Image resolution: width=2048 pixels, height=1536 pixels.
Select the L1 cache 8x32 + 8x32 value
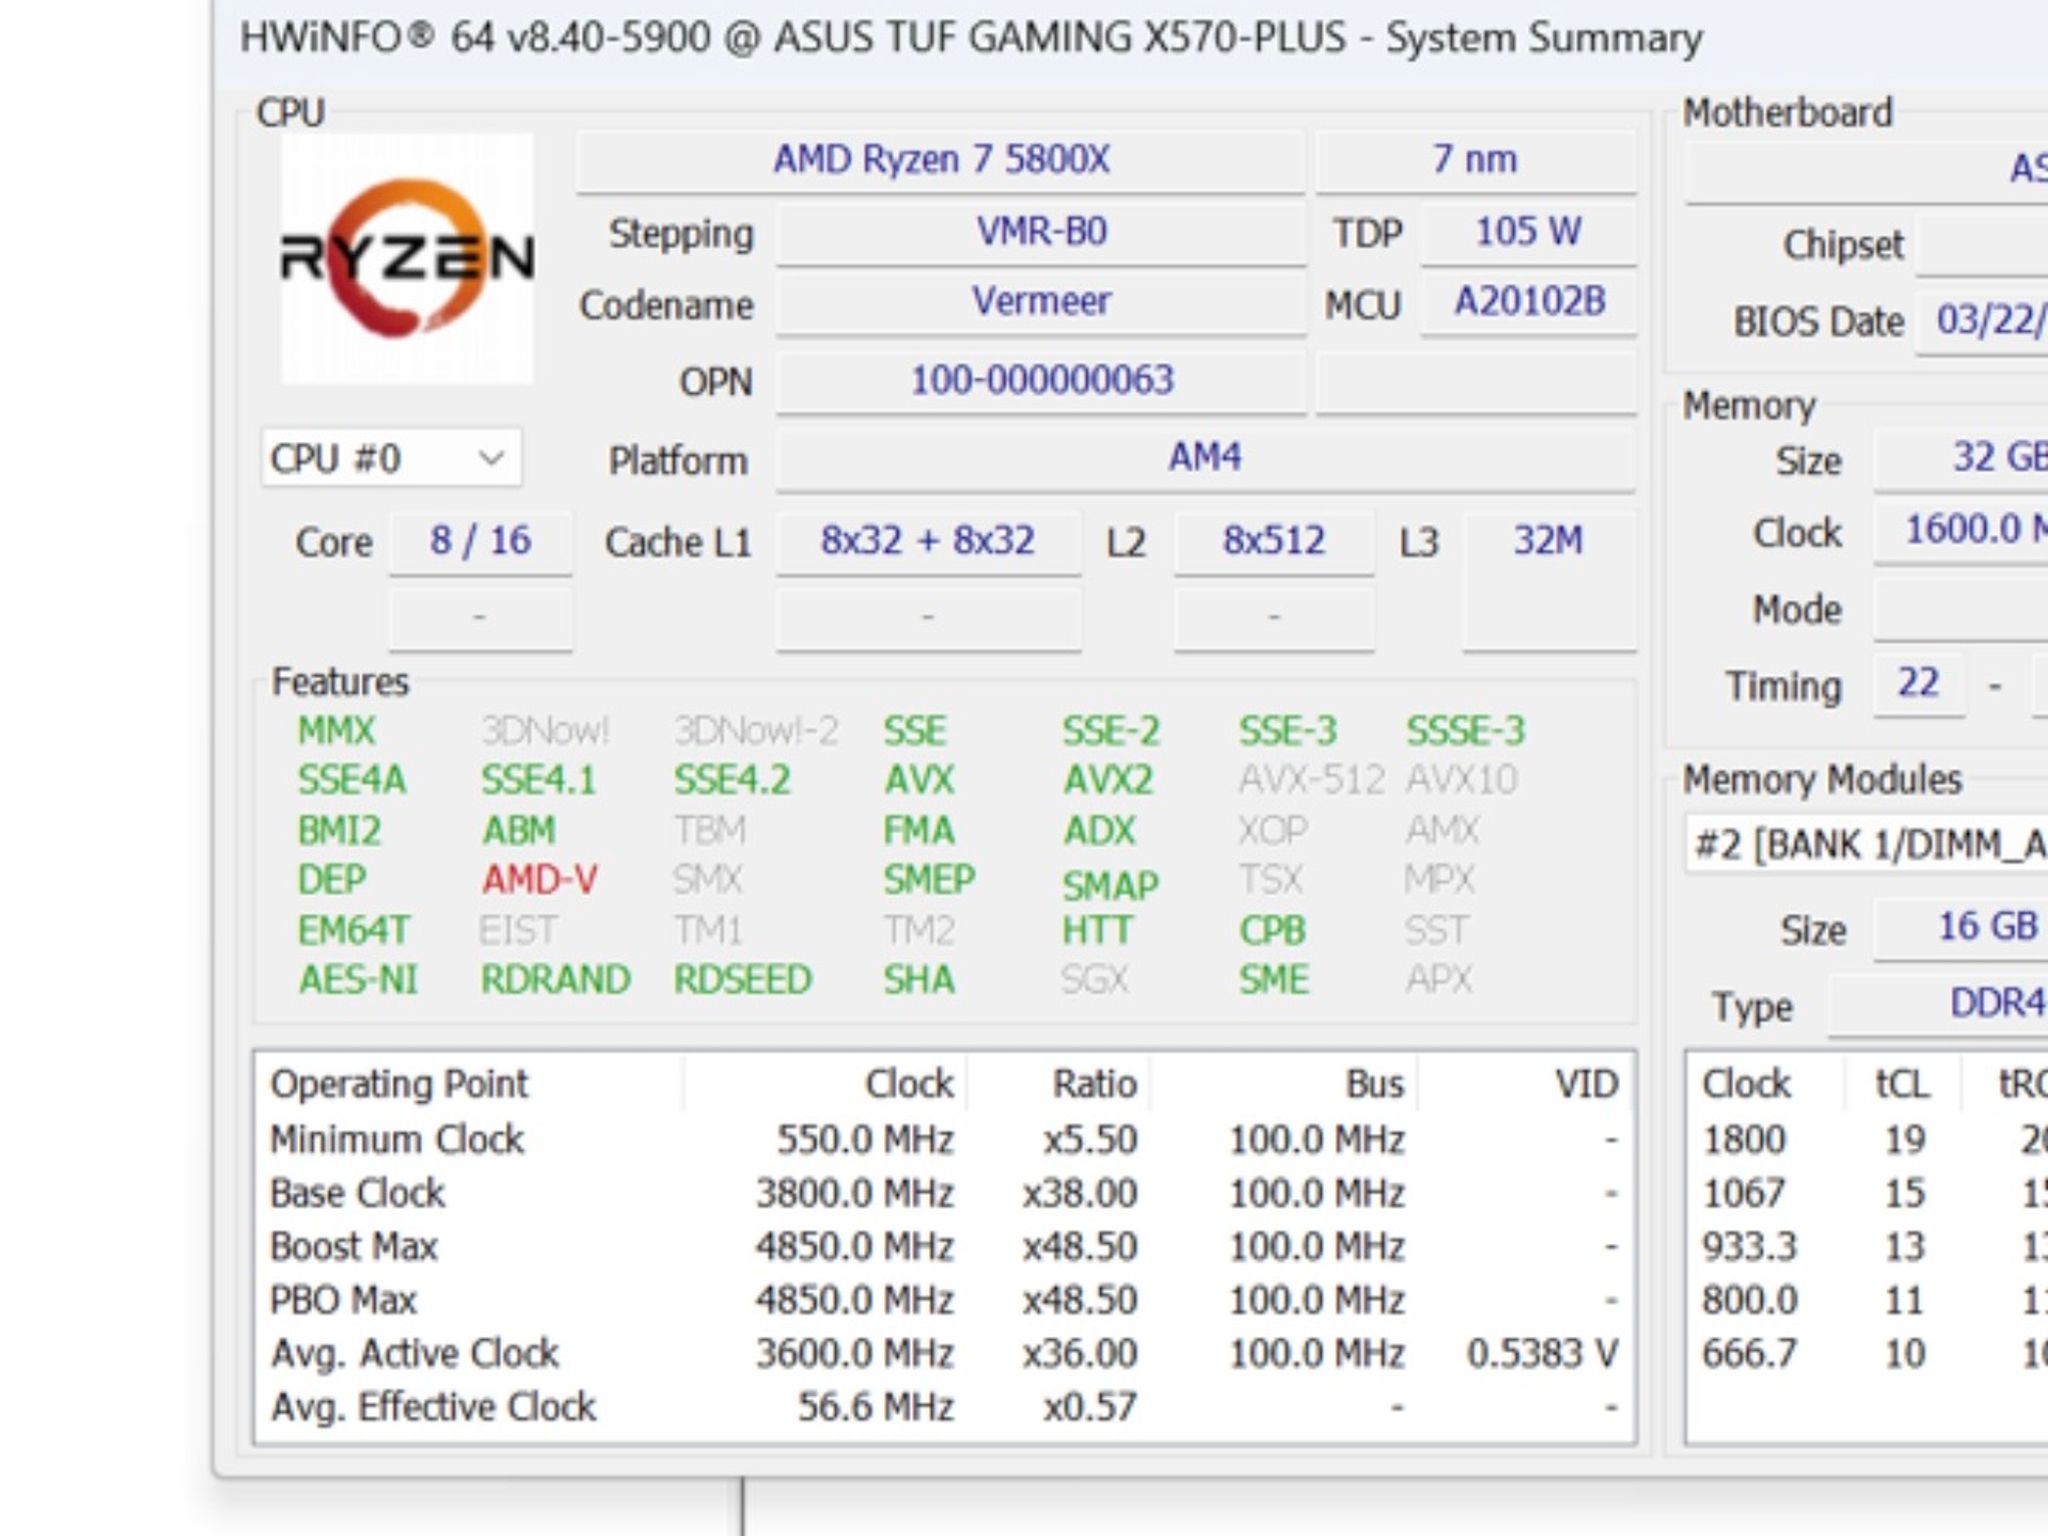pos(928,542)
